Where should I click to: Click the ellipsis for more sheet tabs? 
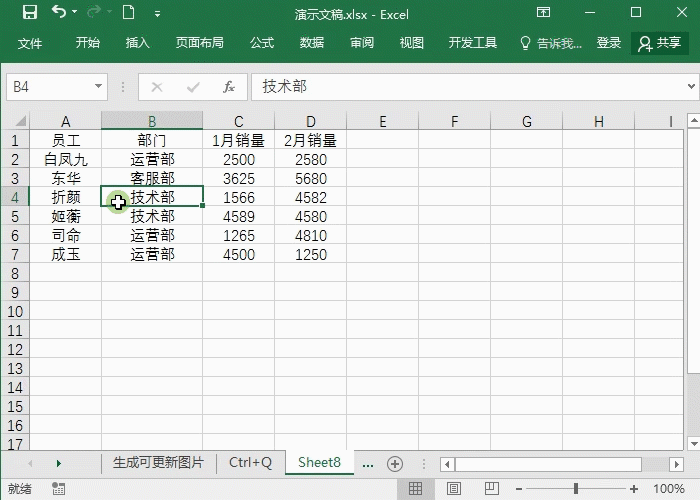tap(368, 465)
